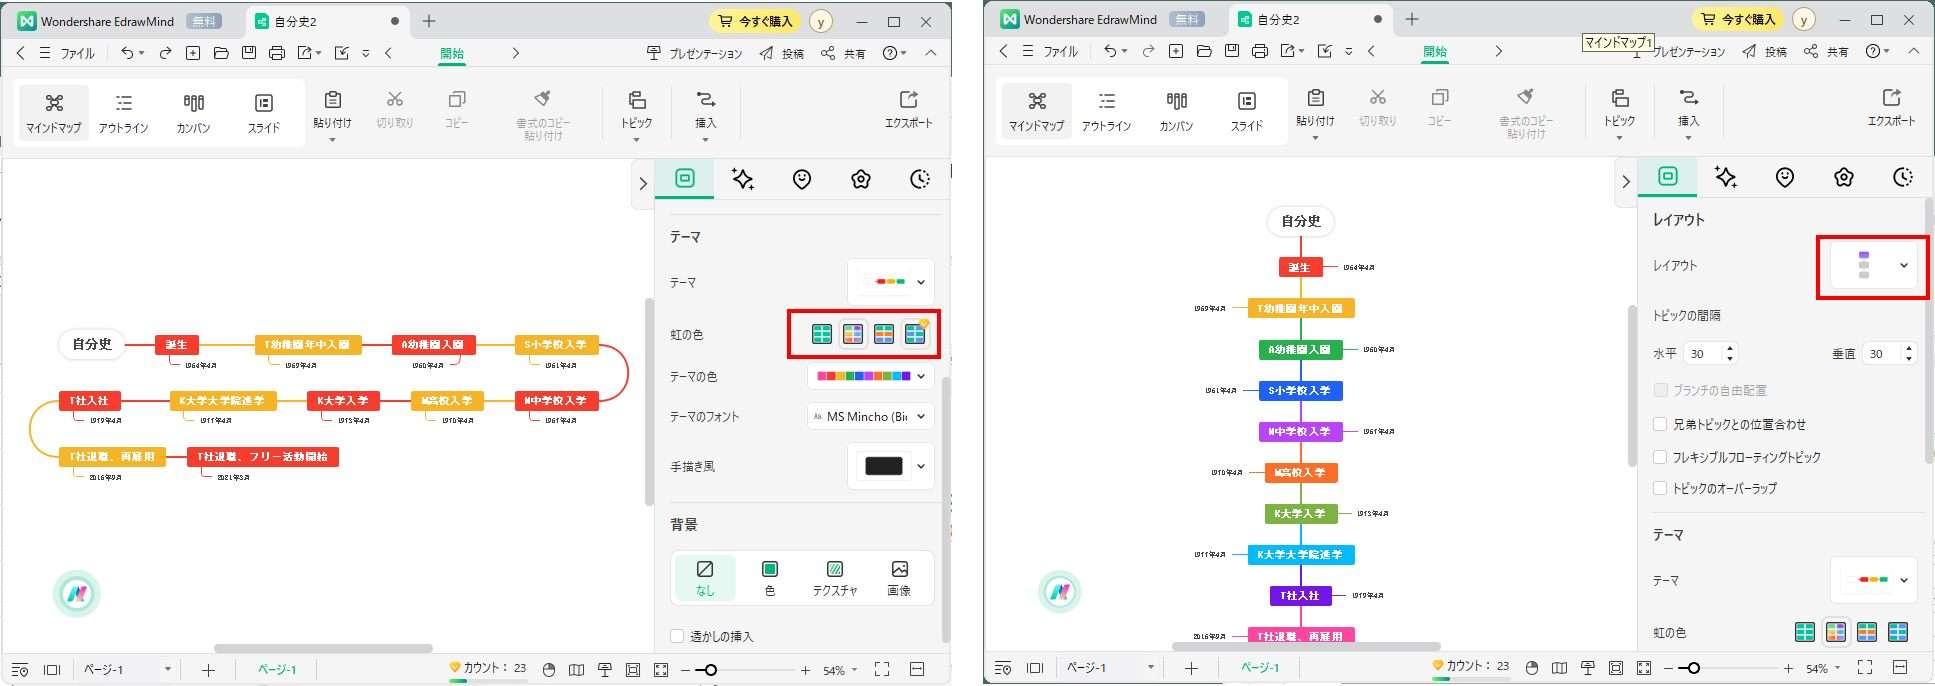Select the なし background option
1935x686 pixels.
tap(705, 578)
